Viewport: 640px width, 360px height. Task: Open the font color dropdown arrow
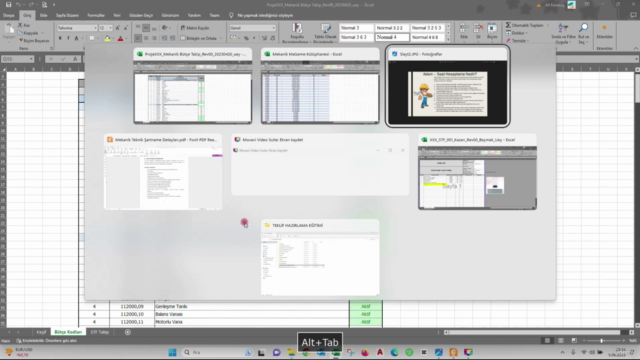point(126,38)
